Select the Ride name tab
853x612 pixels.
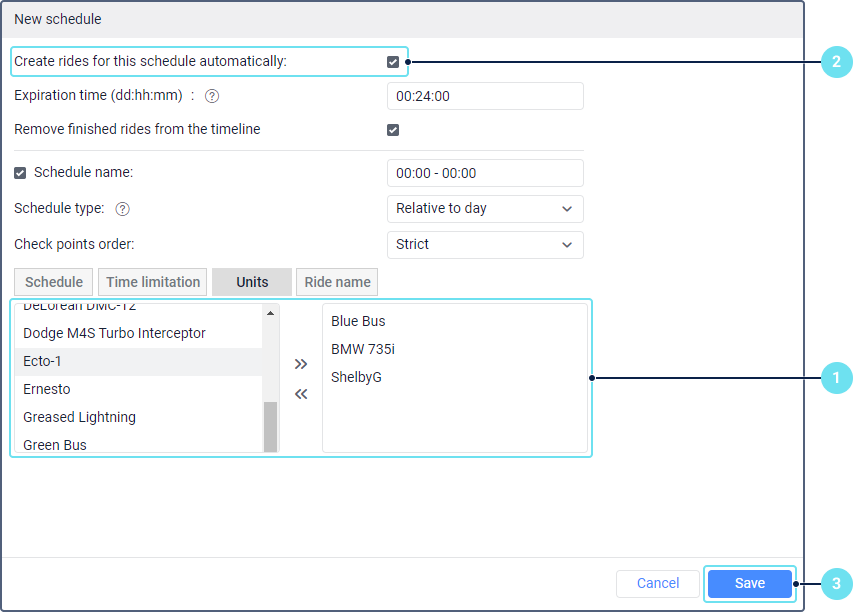coord(337,282)
